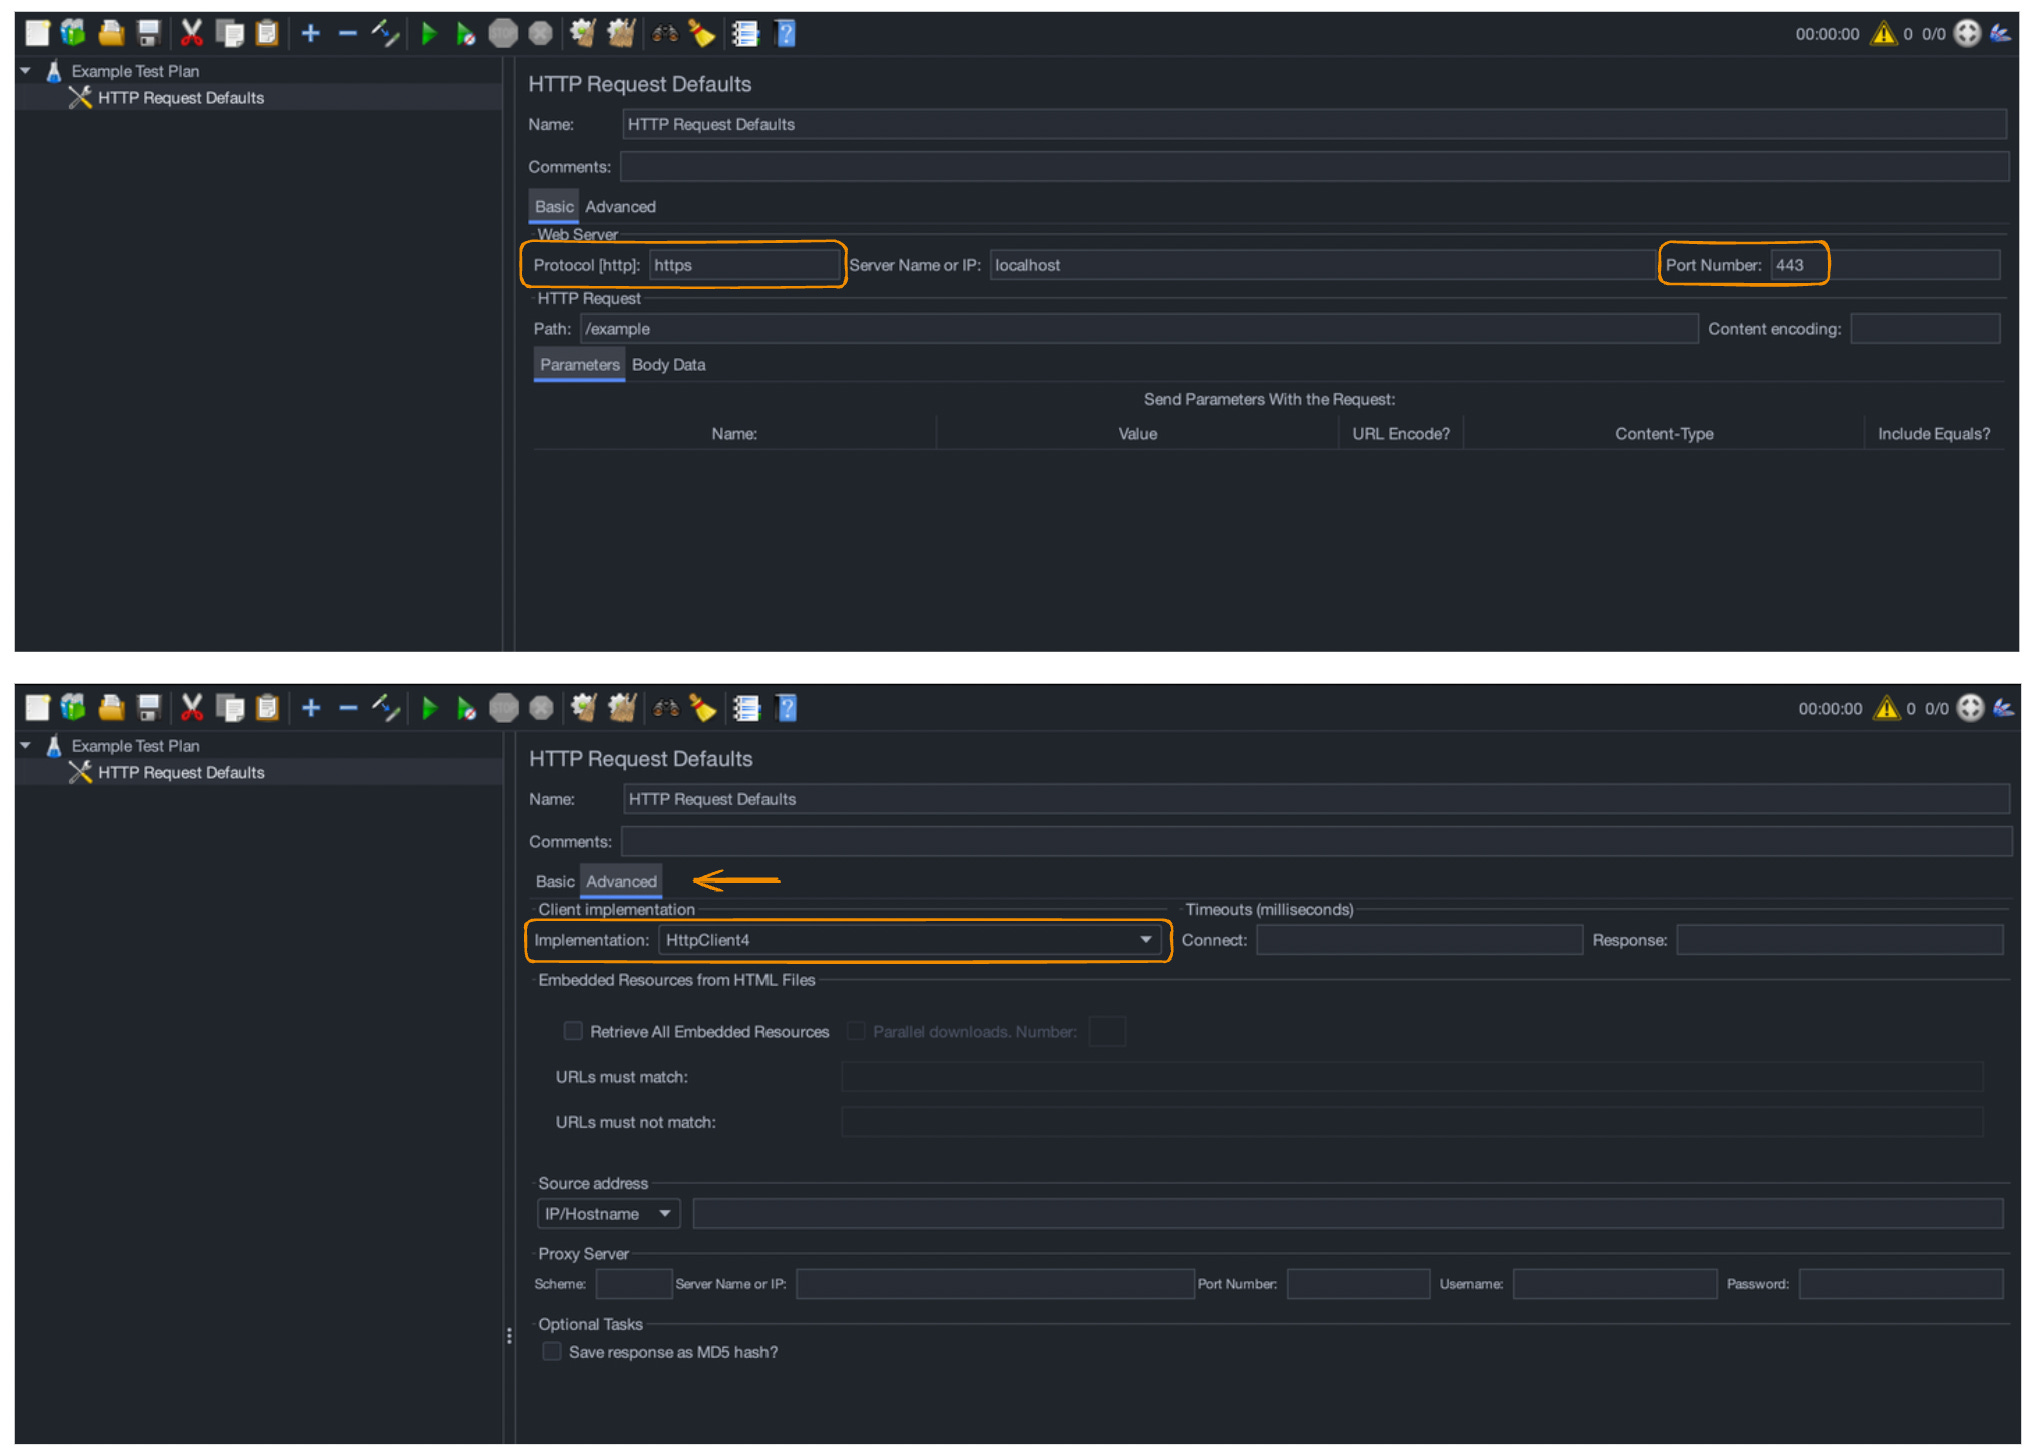Open the Implementation HttpClient4 dropdown
This screenshot has height=1456, width=2032.
pyautogui.click(x=1145, y=939)
